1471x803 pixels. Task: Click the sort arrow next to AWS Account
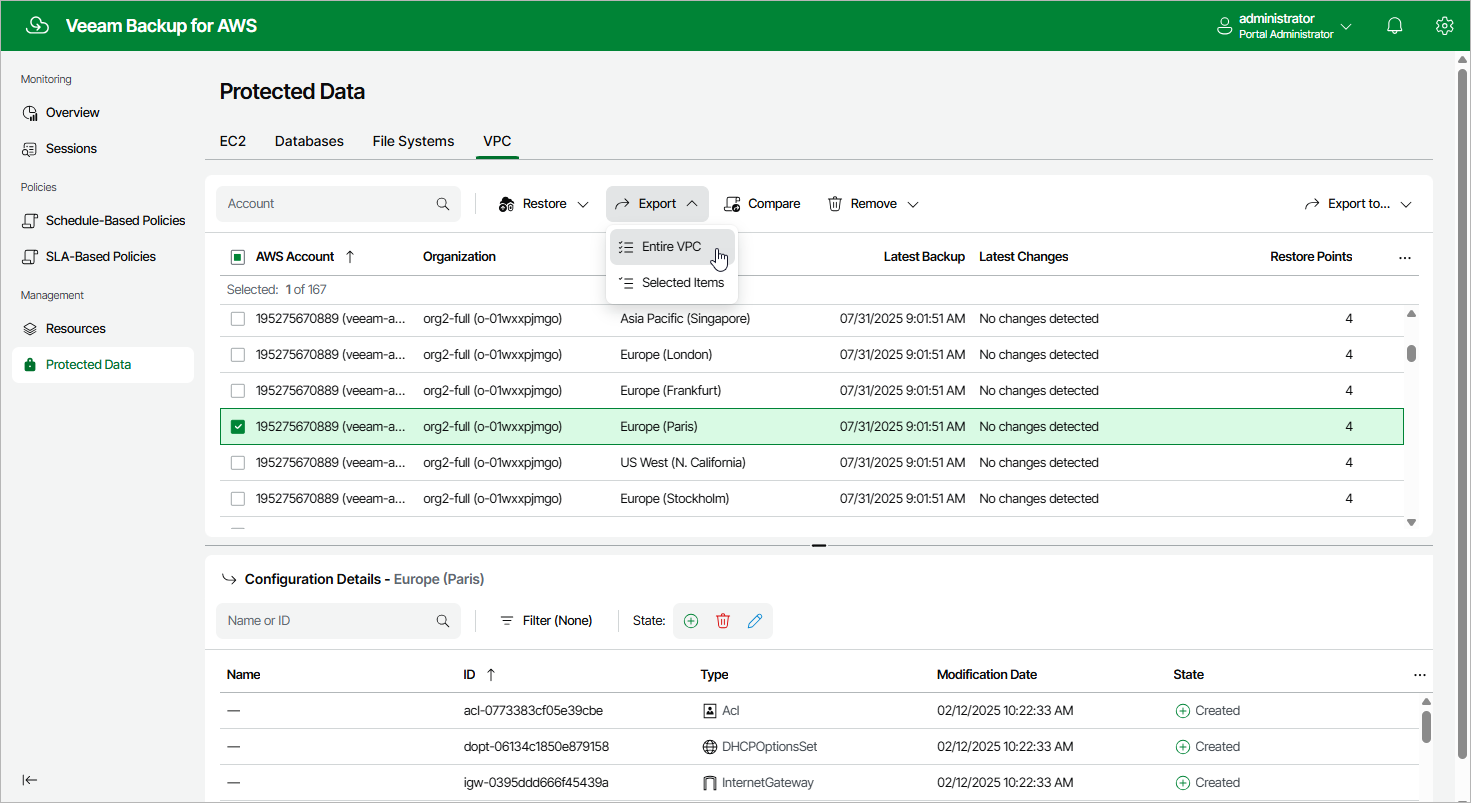pyautogui.click(x=350, y=257)
